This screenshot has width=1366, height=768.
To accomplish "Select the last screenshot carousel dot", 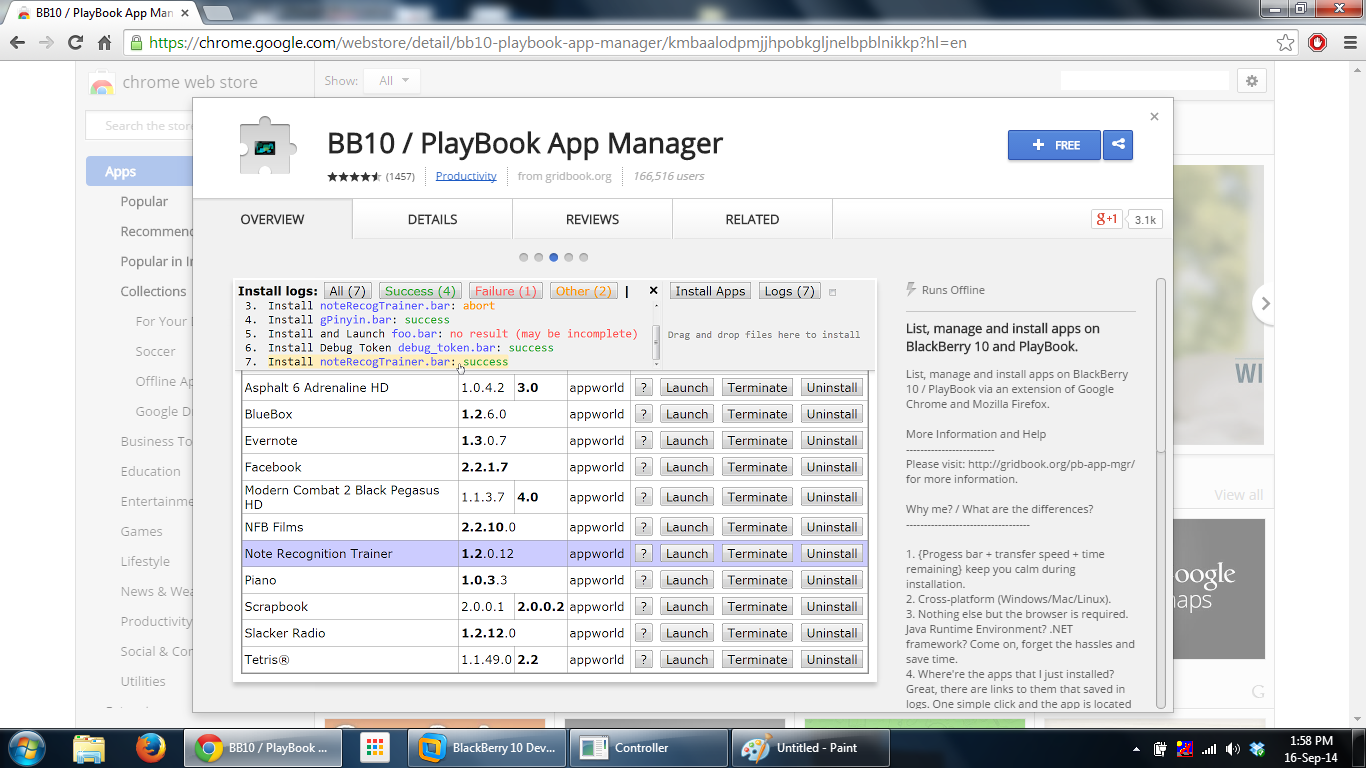I will tap(584, 257).
